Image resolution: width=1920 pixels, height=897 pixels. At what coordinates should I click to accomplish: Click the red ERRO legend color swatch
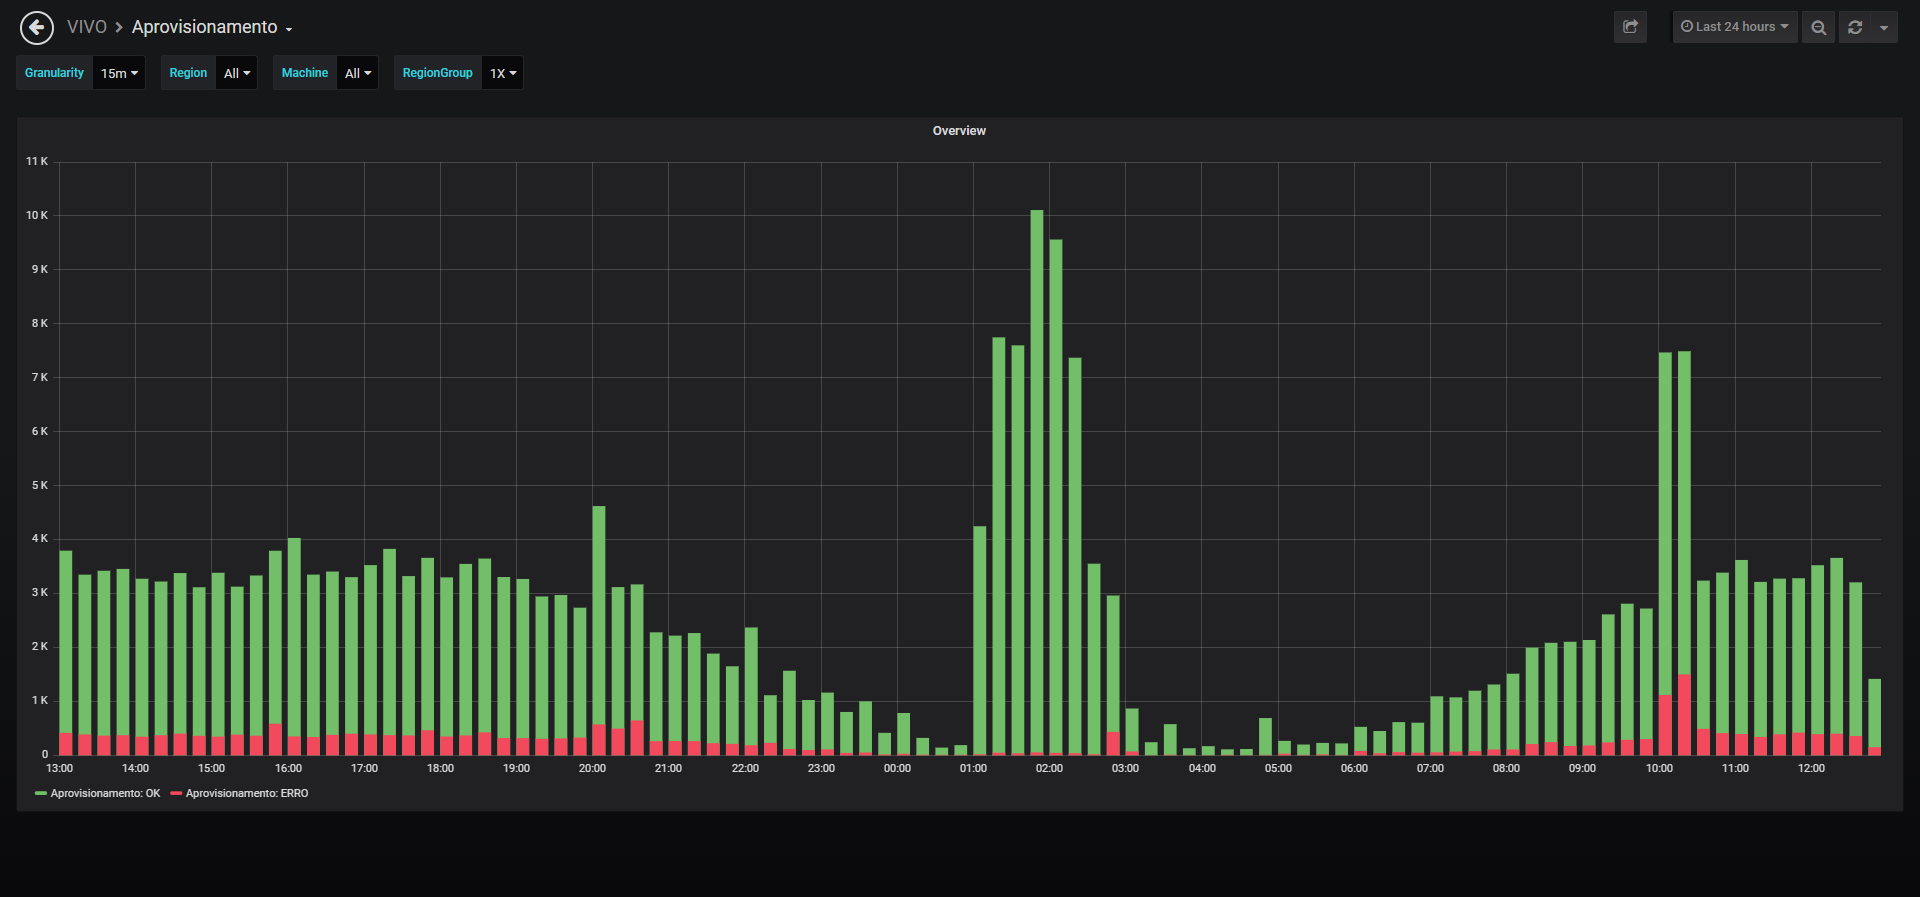pyautogui.click(x=176, y=793)
